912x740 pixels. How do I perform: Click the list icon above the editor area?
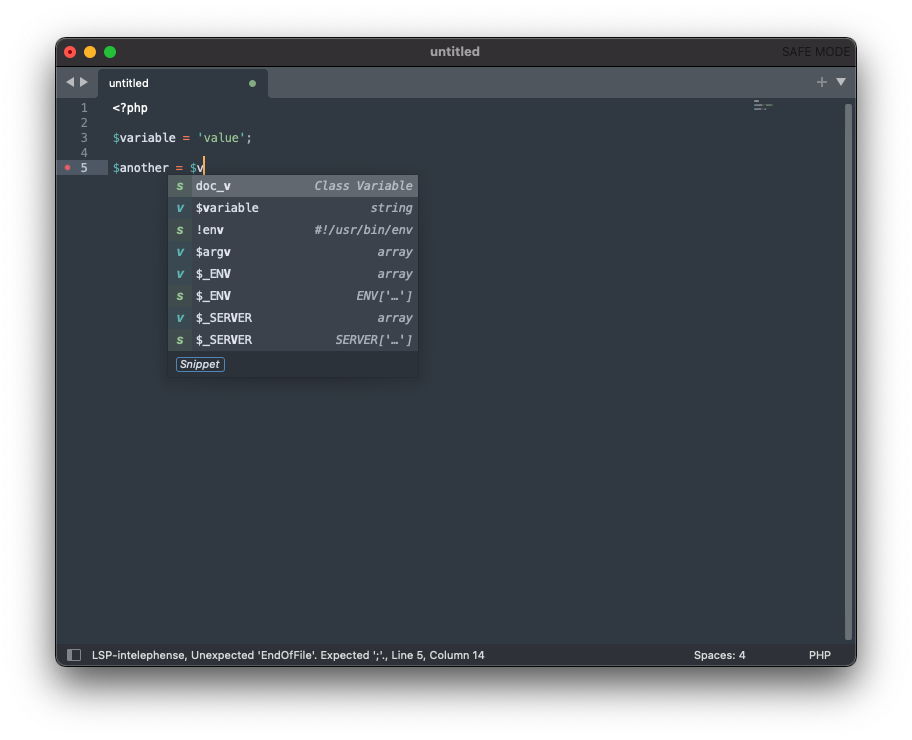tap(763, 104)
